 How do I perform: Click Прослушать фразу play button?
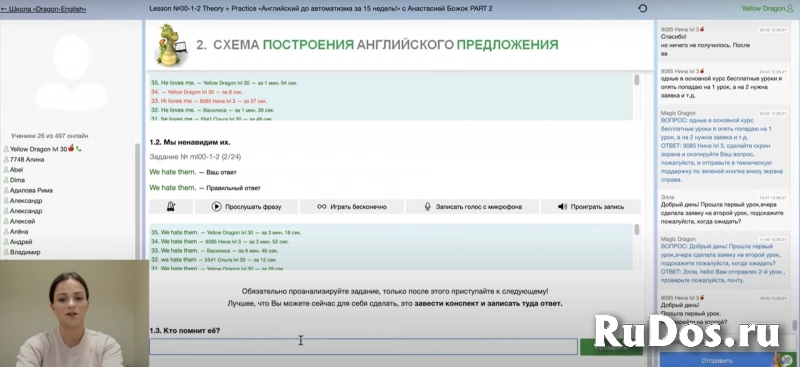tap(246, 207)
